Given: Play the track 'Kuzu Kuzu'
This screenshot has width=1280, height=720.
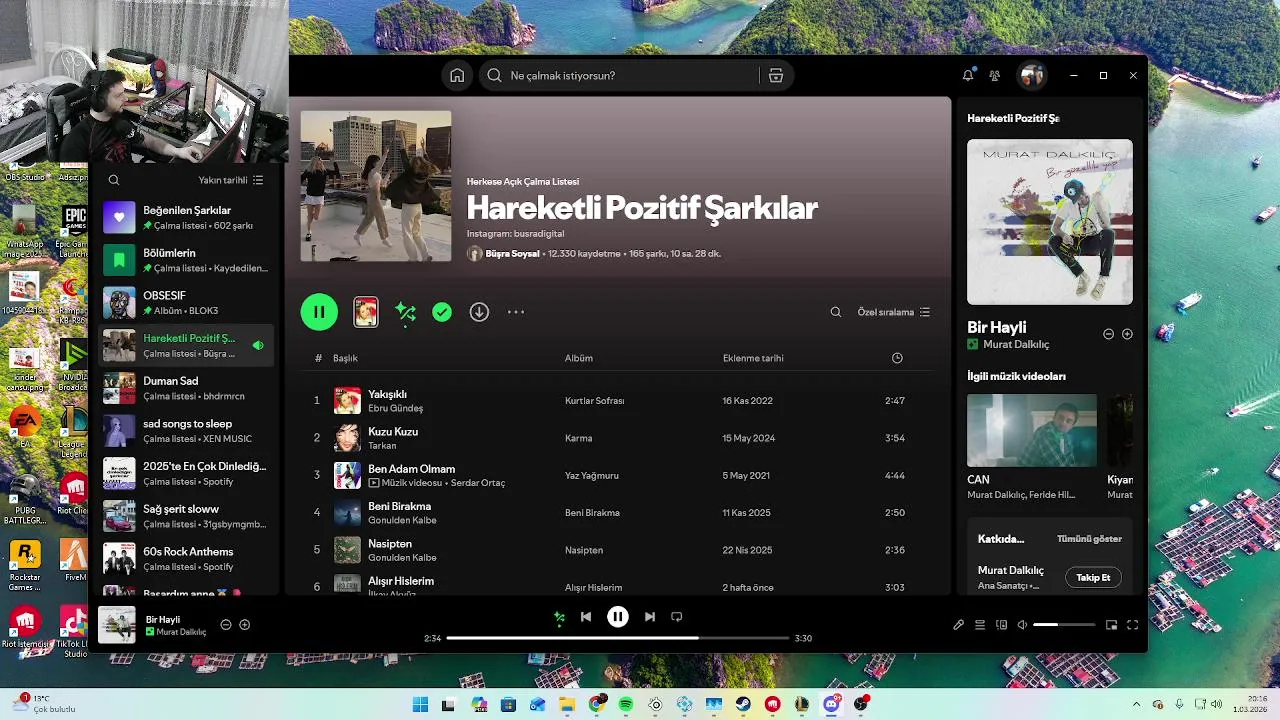Looking at the screenshot, I should 619,438.
